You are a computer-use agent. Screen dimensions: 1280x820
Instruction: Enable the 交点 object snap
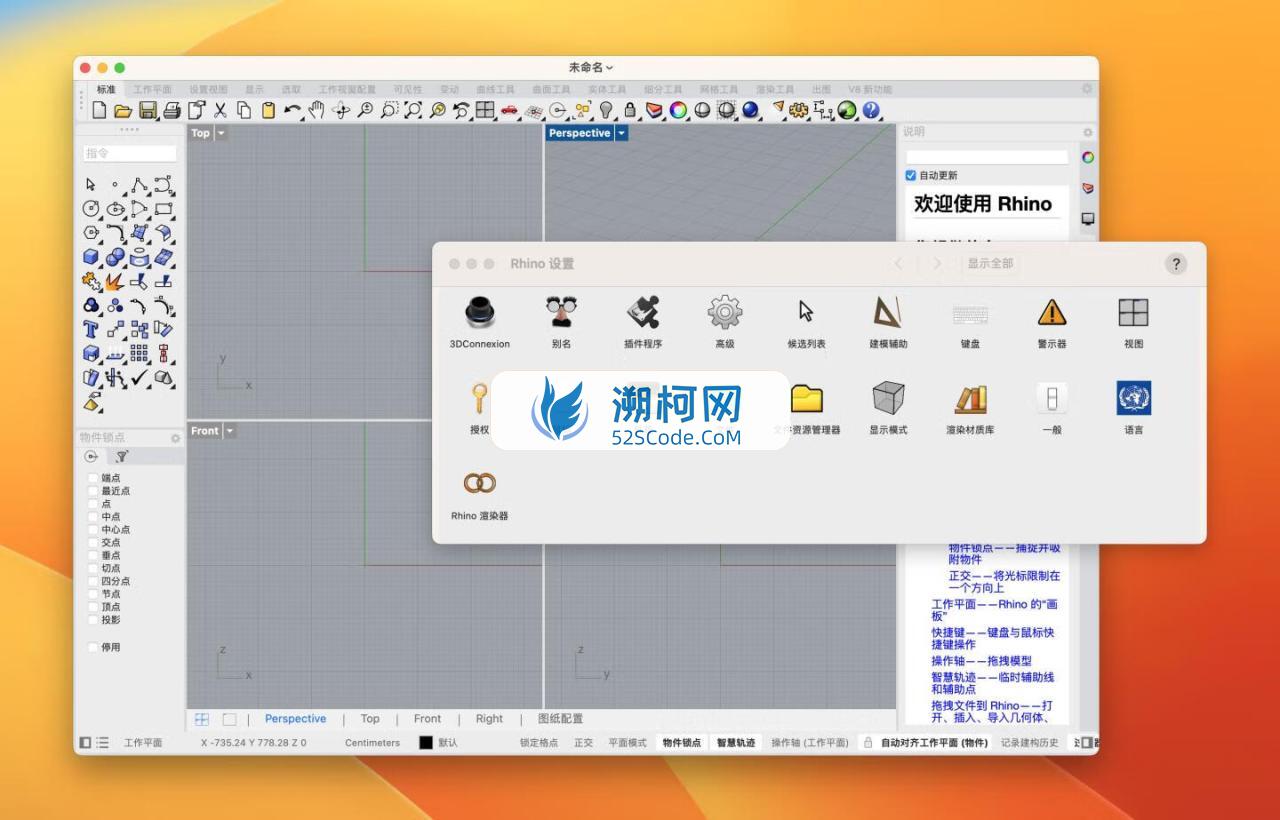[93, 543]
